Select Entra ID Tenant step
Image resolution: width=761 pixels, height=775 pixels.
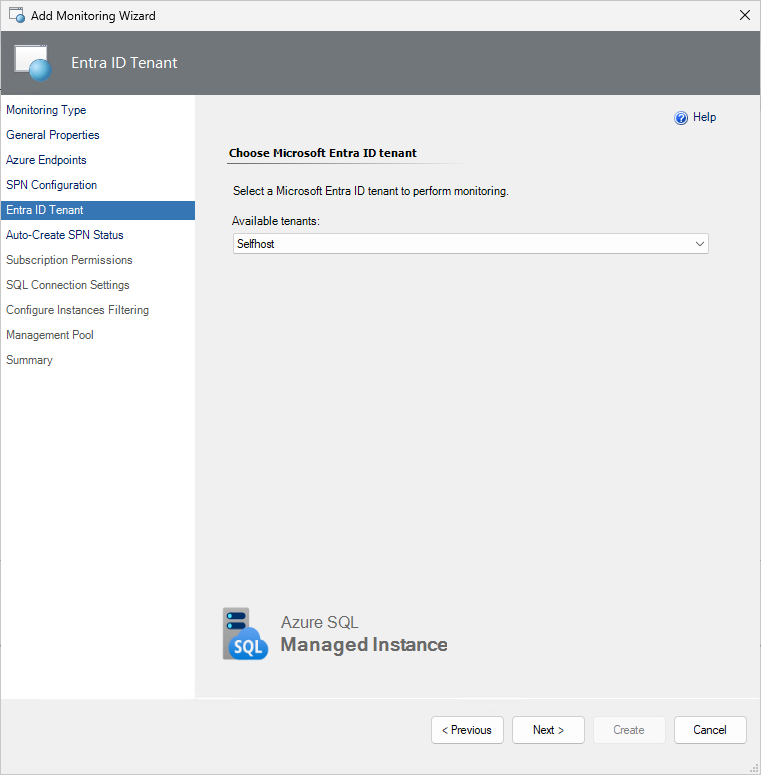coord(98,210)
